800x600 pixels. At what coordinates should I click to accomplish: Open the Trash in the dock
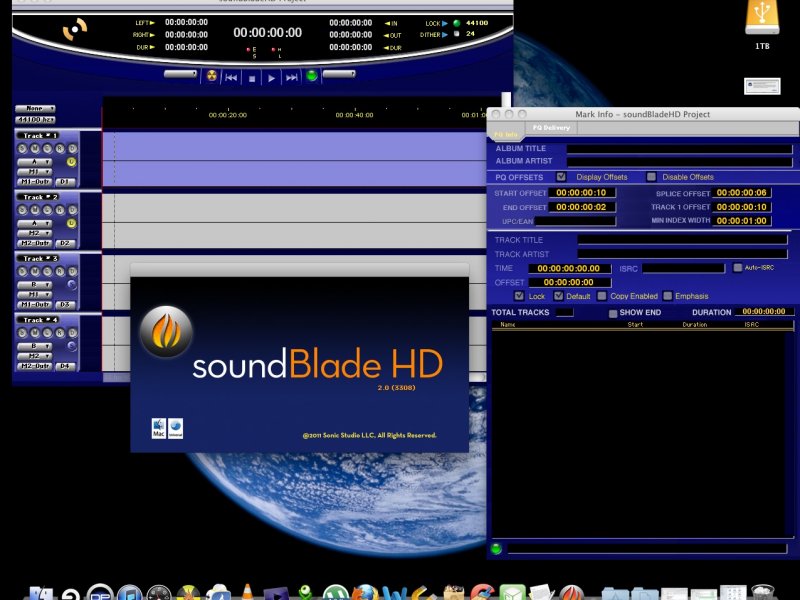pos(763,593)
